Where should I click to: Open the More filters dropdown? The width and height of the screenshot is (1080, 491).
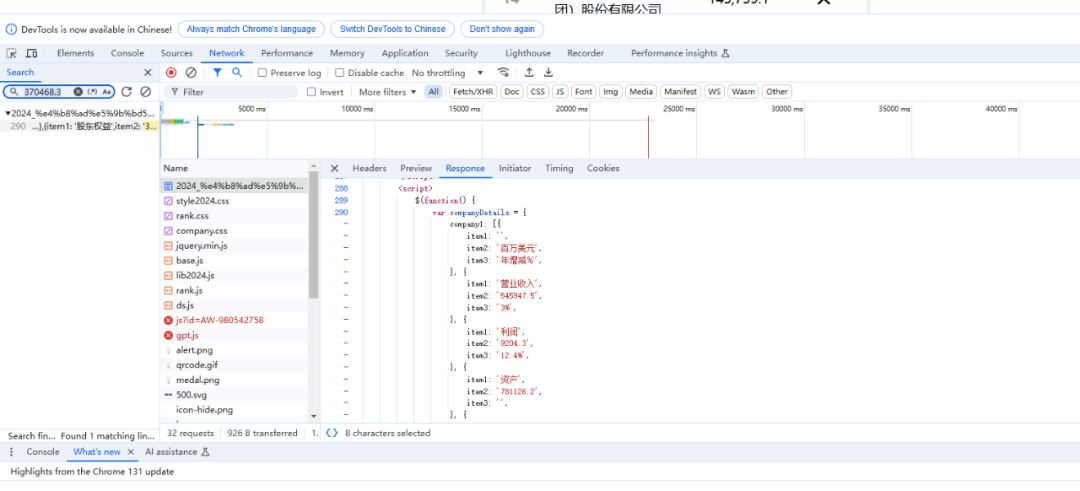tap(388, 92)
